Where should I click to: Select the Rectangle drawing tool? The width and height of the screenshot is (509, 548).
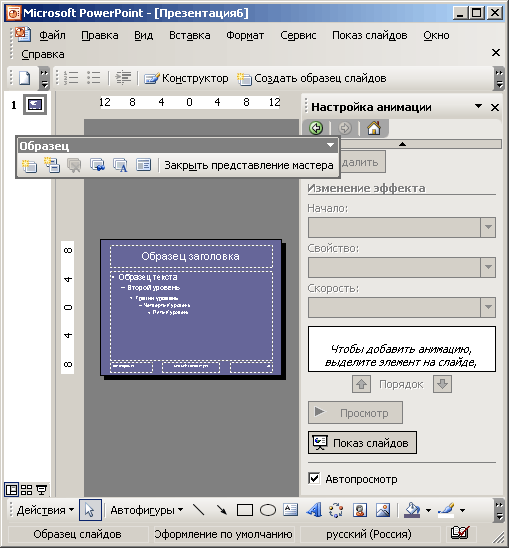click(245, 510)
